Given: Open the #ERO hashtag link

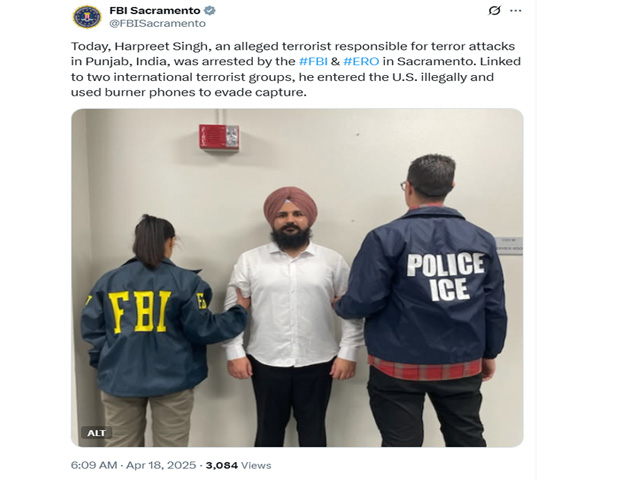Looking at the screenshot, I should pyautogui.click(x=361, y=61).
